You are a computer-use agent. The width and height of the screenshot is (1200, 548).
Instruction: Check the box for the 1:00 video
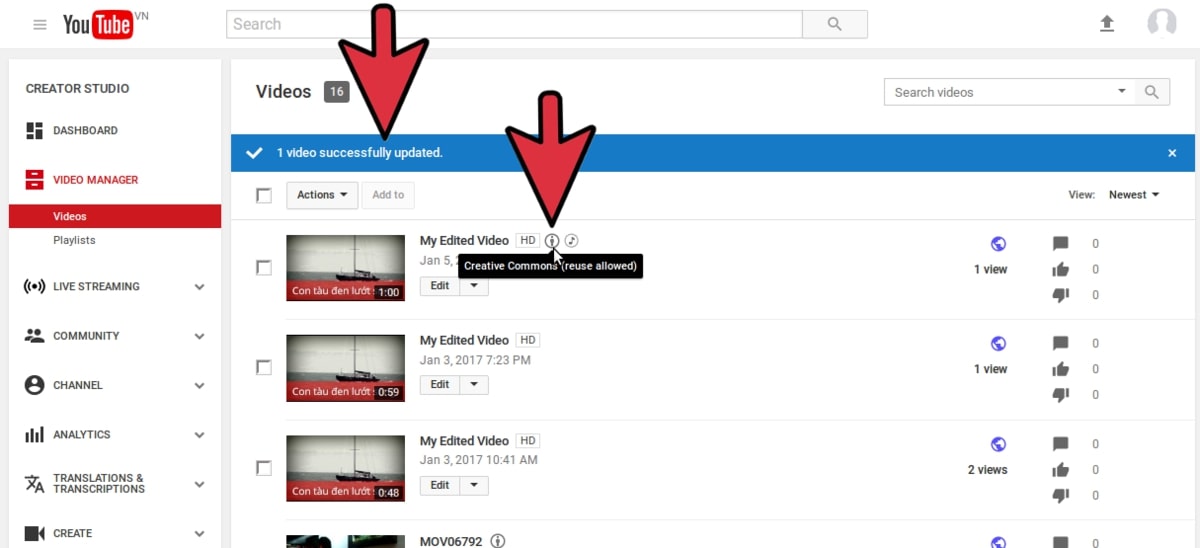pos(264,267)
